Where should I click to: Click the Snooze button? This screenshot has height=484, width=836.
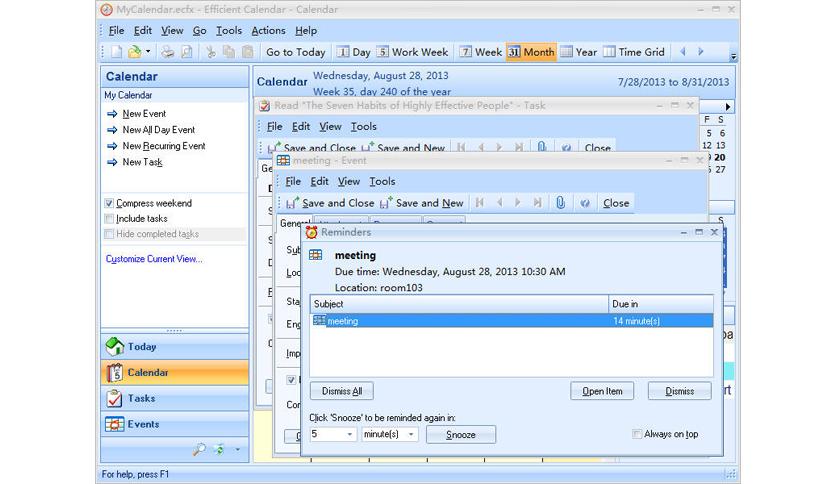tap(461, 434)
